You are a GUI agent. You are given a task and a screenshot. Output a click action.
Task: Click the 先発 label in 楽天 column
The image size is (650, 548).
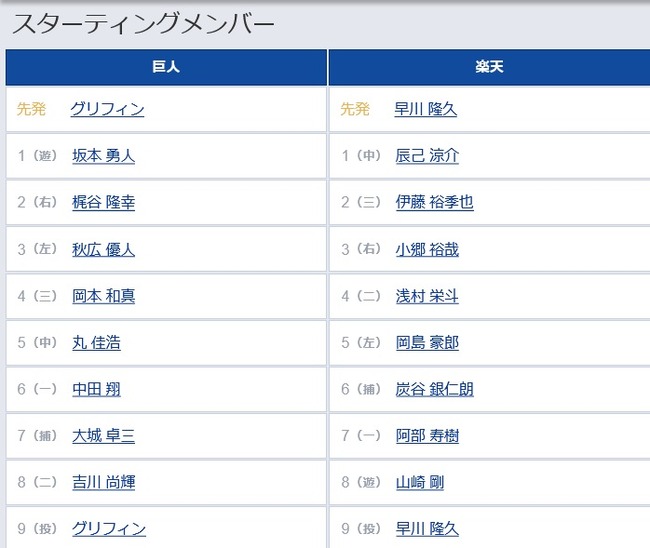coord(355,109)
